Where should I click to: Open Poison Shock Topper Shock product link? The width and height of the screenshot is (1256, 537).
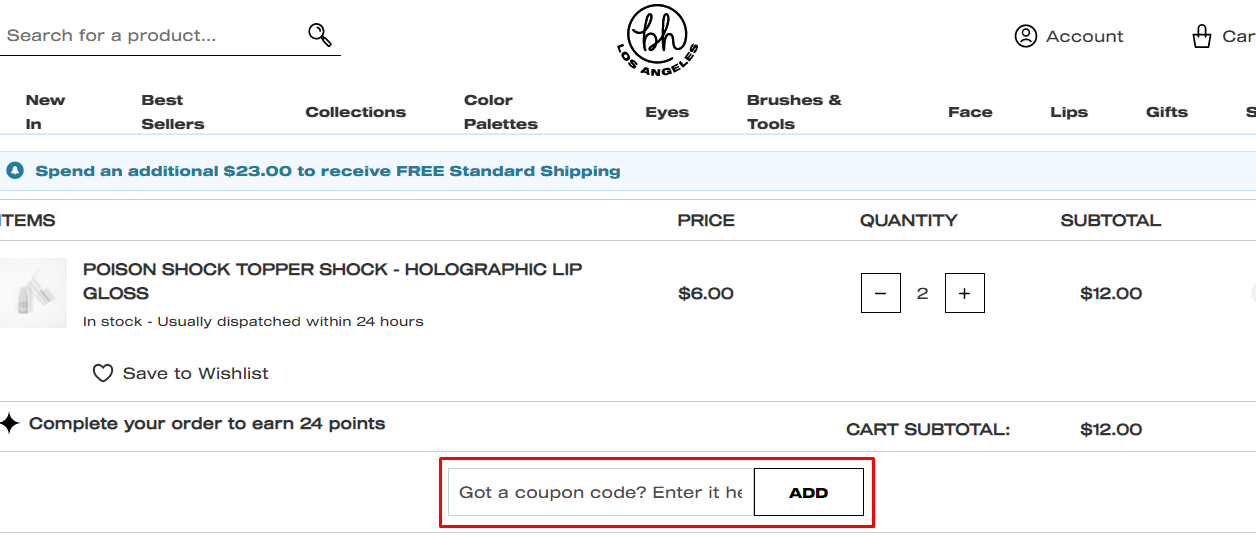pos(333,281)
